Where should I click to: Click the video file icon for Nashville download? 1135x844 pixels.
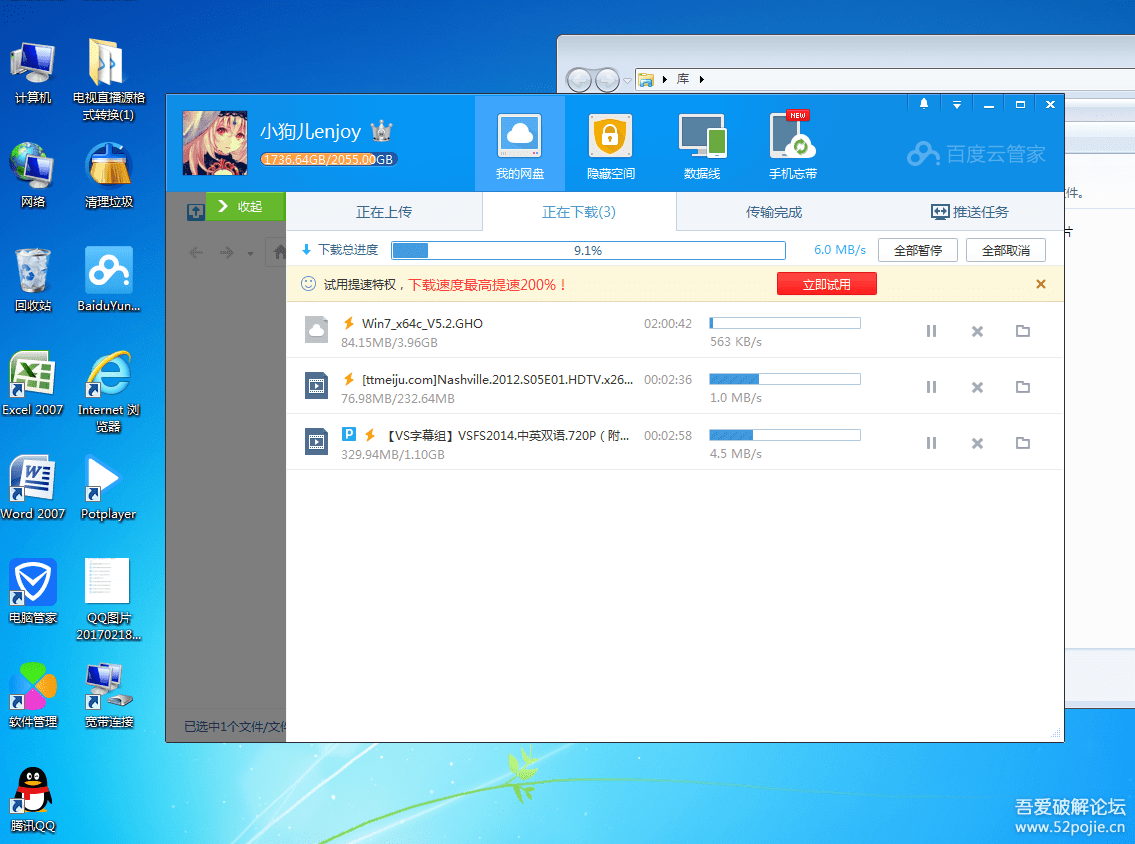coord(316,385)
